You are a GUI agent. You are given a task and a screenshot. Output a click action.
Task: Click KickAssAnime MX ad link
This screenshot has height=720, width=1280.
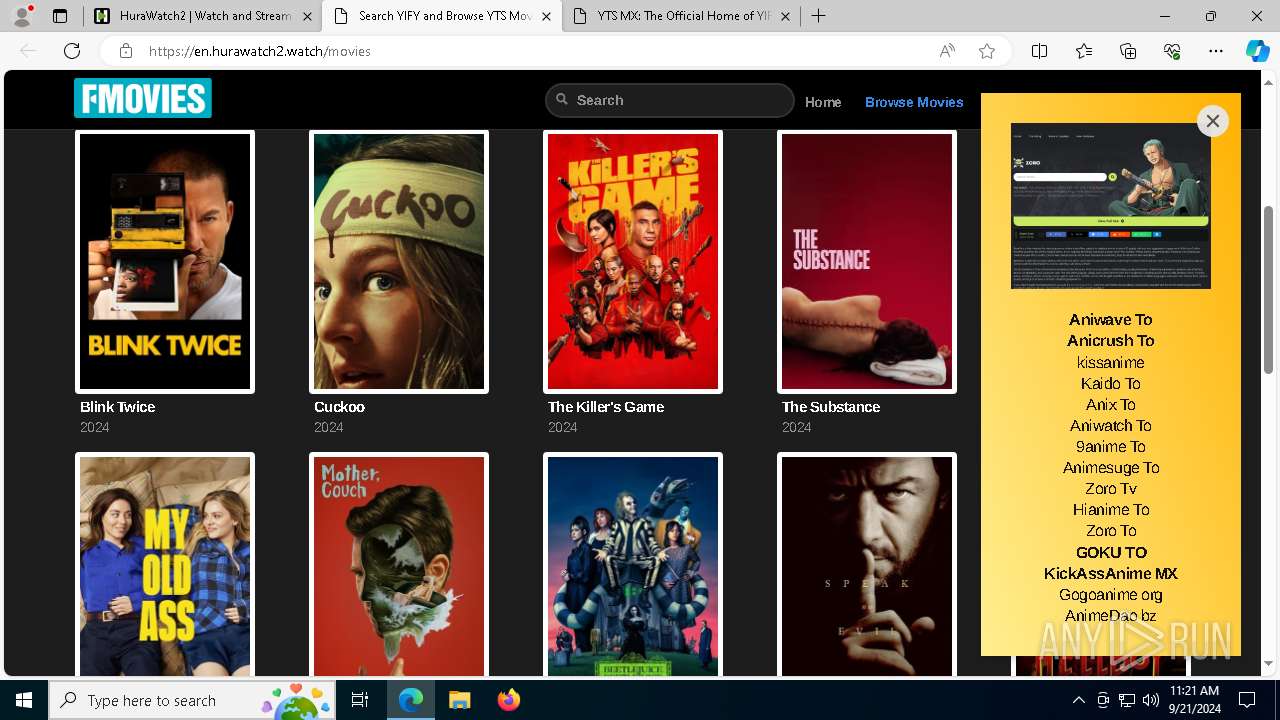pyautogui.click(x=1110, y=574)
